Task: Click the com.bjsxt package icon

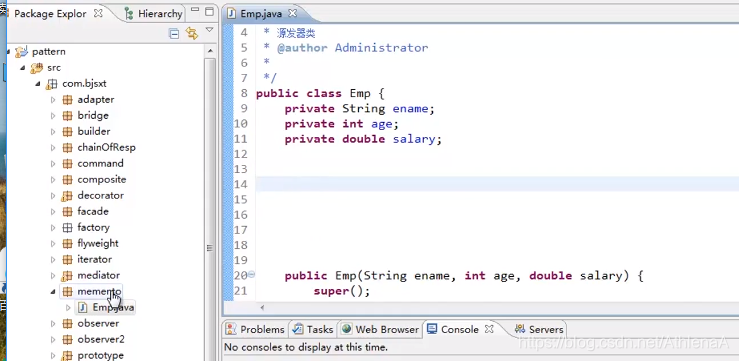Action: [x=51, y=84]
